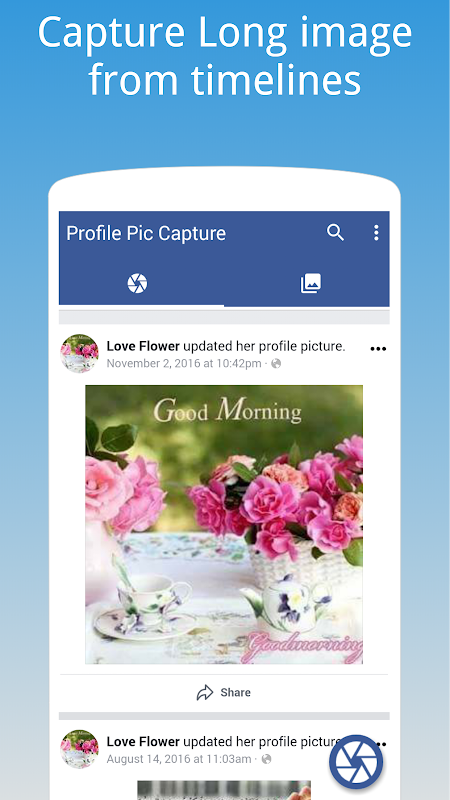Tap the floating shutter capture button

(x=356, y=762)
